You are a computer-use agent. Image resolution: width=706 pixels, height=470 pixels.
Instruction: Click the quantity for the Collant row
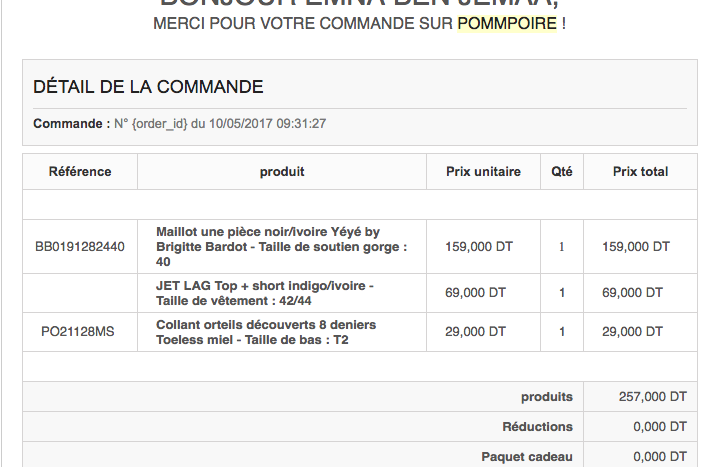click(x=561, y=332)
